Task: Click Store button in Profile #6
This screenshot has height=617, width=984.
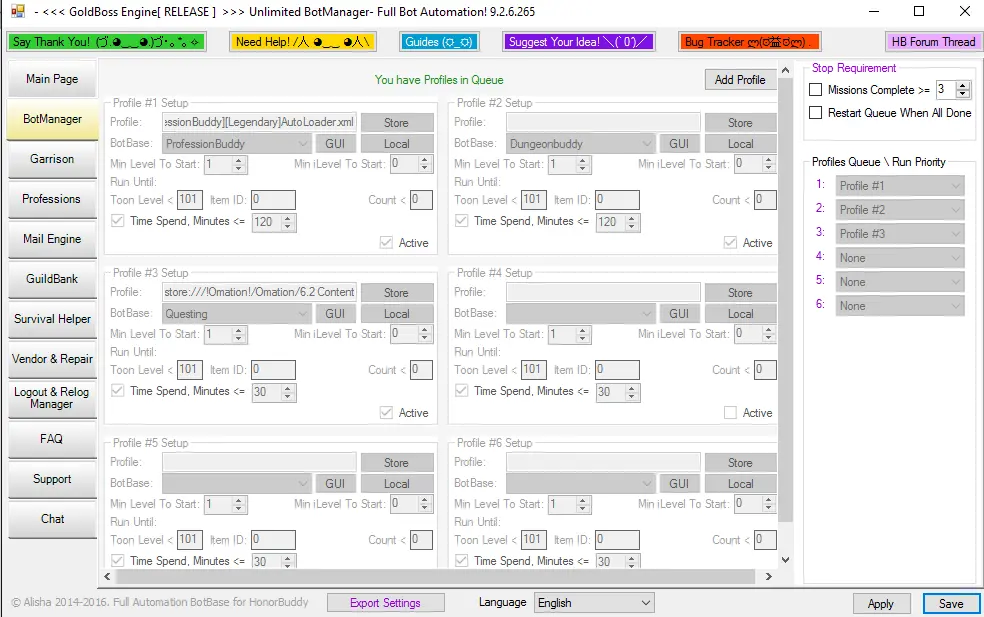Action: click(741, 463)
